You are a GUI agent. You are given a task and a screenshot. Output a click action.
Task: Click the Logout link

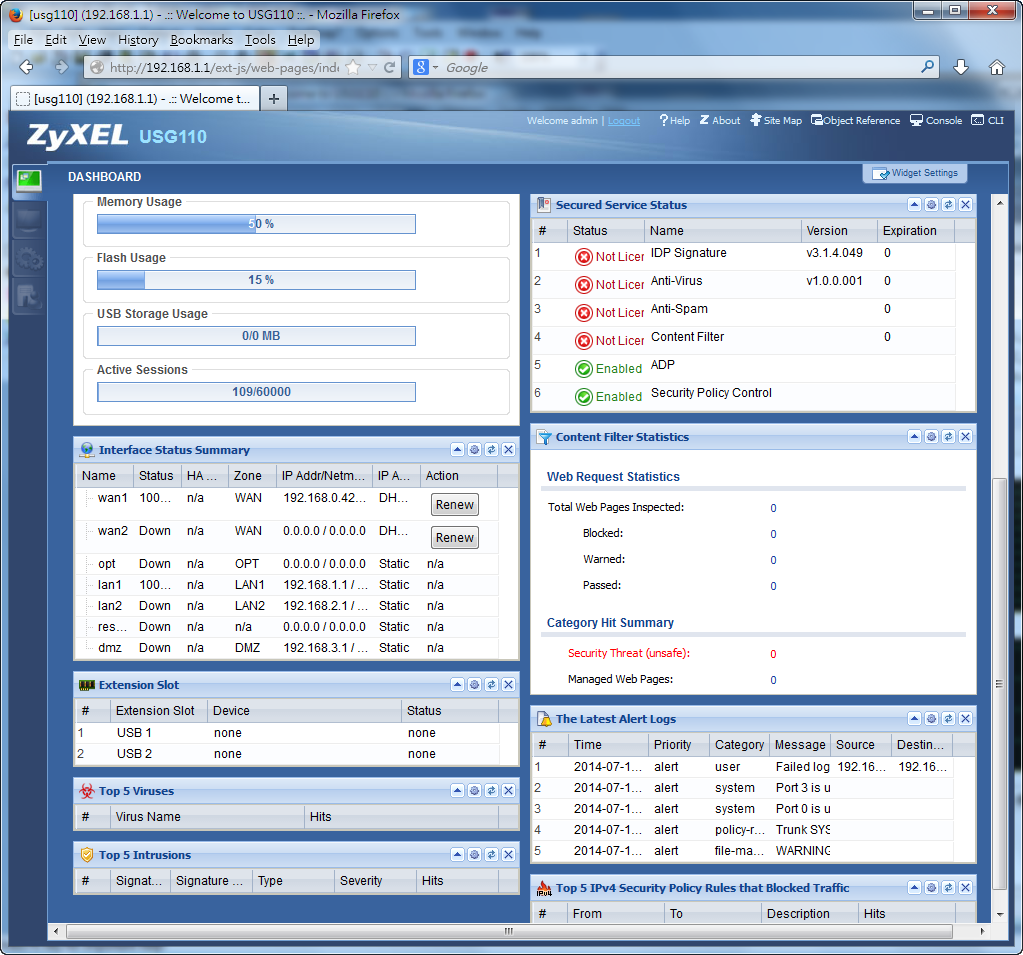624,121
